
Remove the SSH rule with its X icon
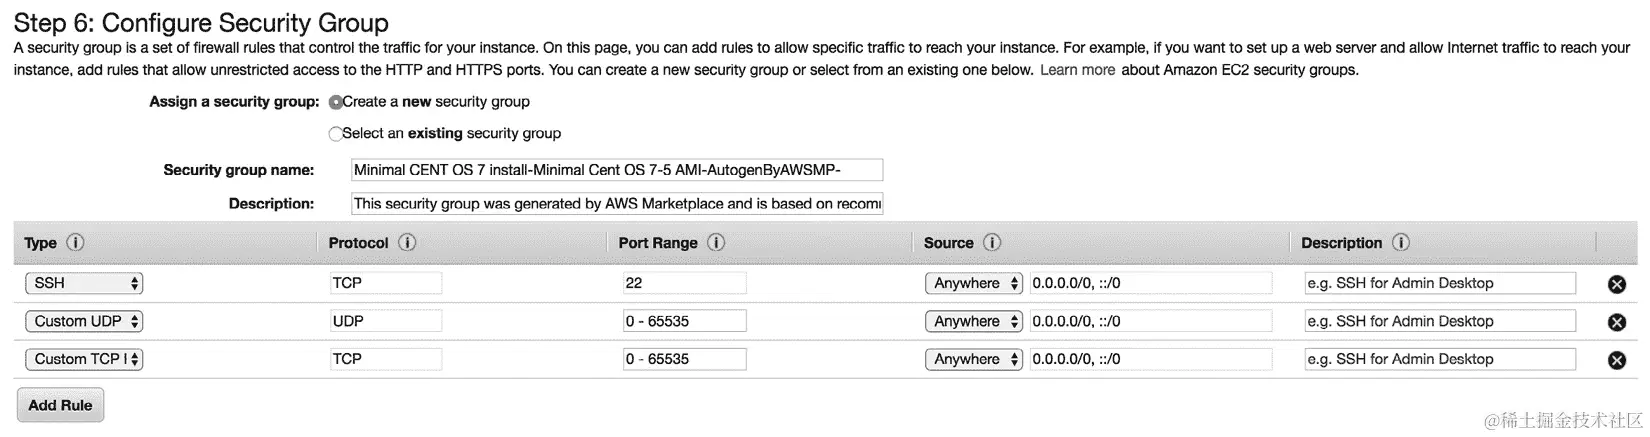click(1616, 284)
